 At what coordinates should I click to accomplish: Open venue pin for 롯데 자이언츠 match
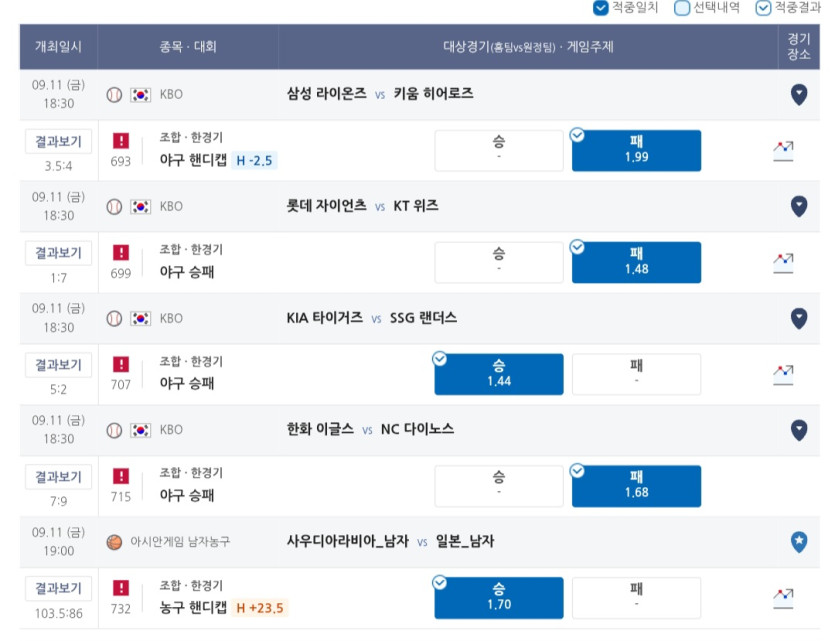(799, 206)
